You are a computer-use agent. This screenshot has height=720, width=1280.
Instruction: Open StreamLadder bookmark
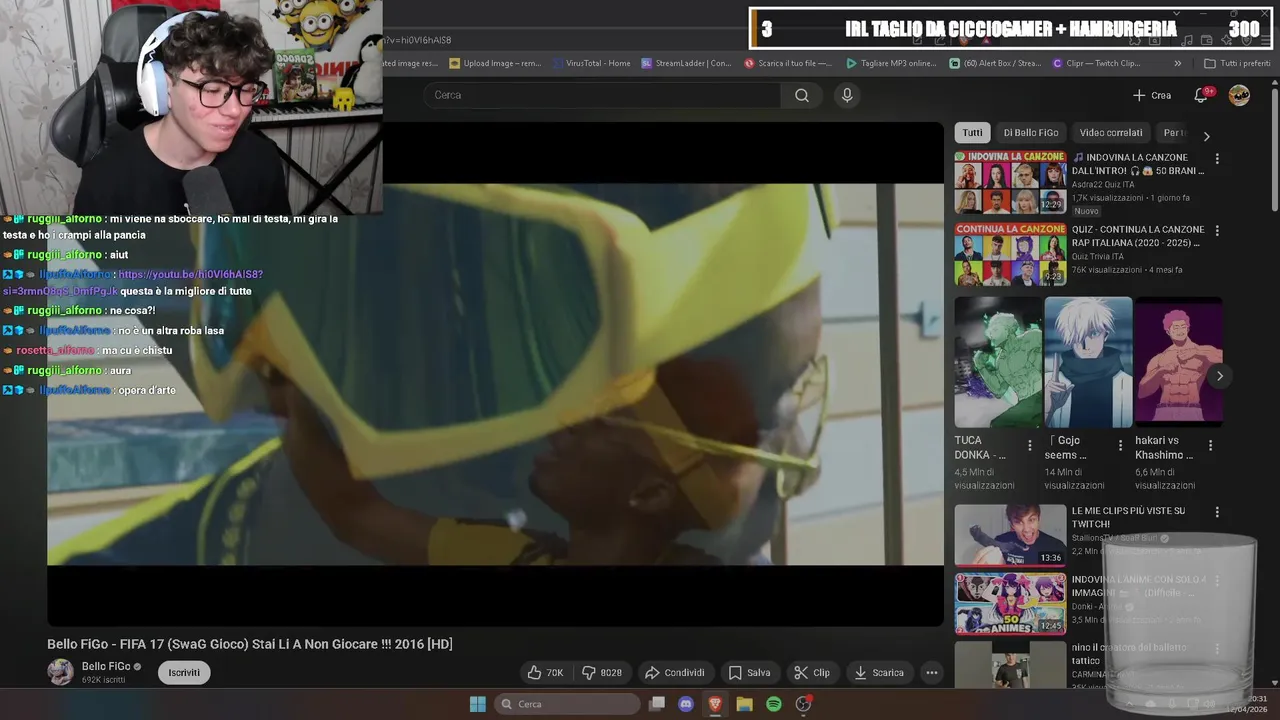point(687,63)
